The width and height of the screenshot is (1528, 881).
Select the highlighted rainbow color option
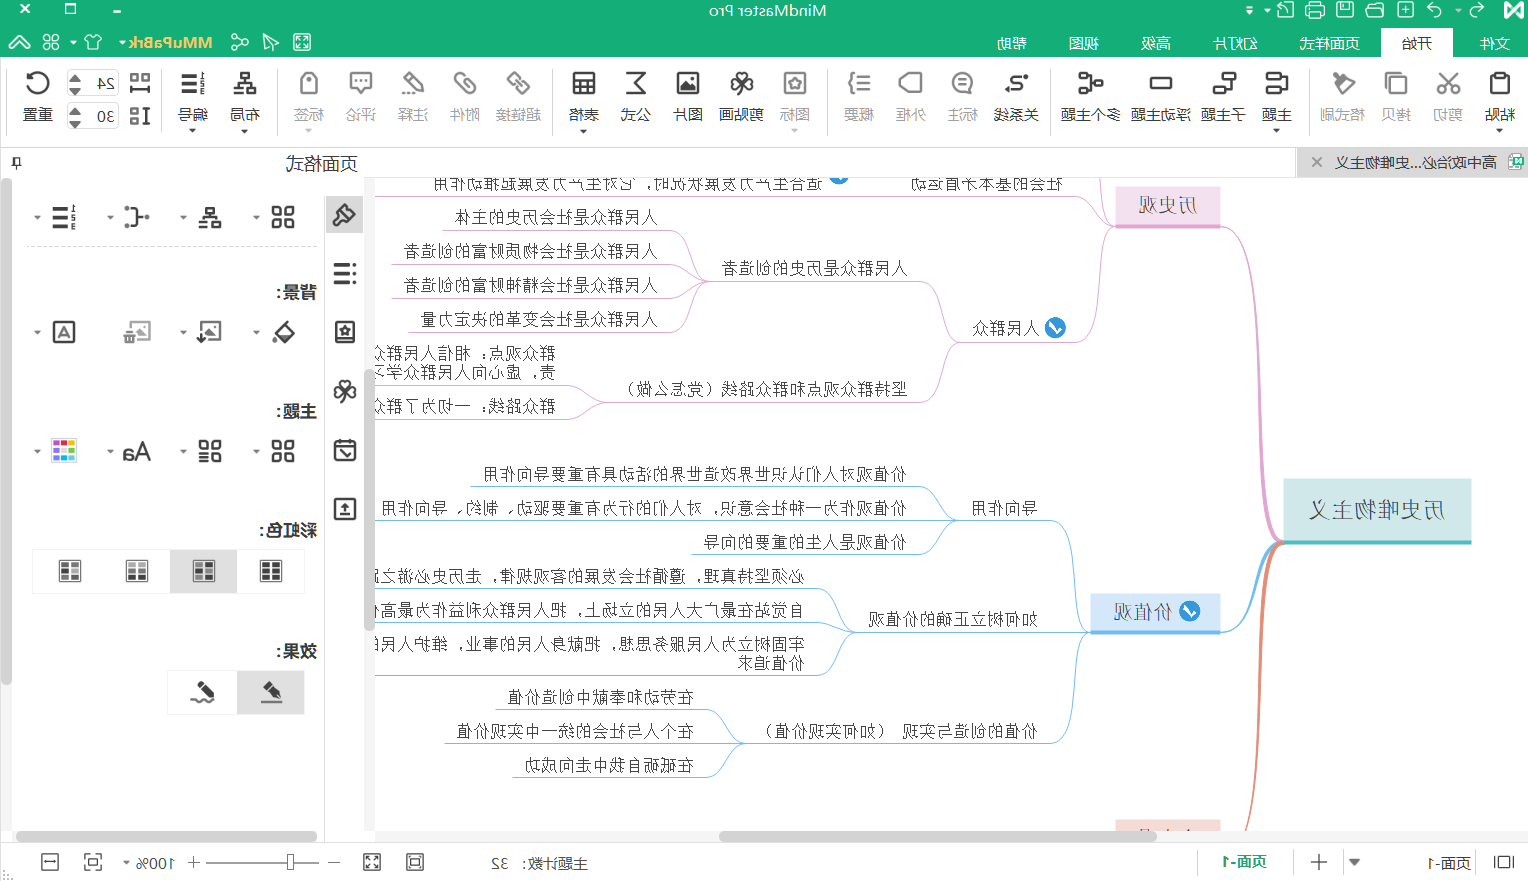[204, 571]
